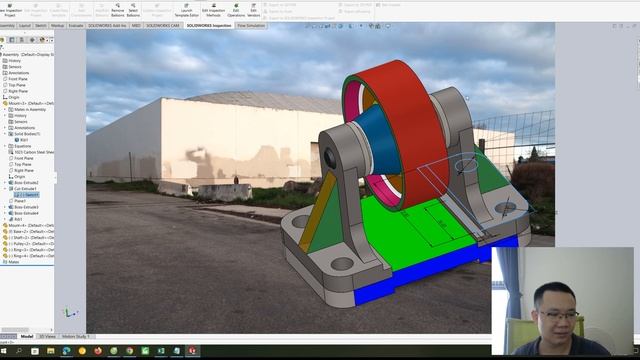640x360 pixels.
Task: Select Plane1 in feature tree
Action: [17, 201]
